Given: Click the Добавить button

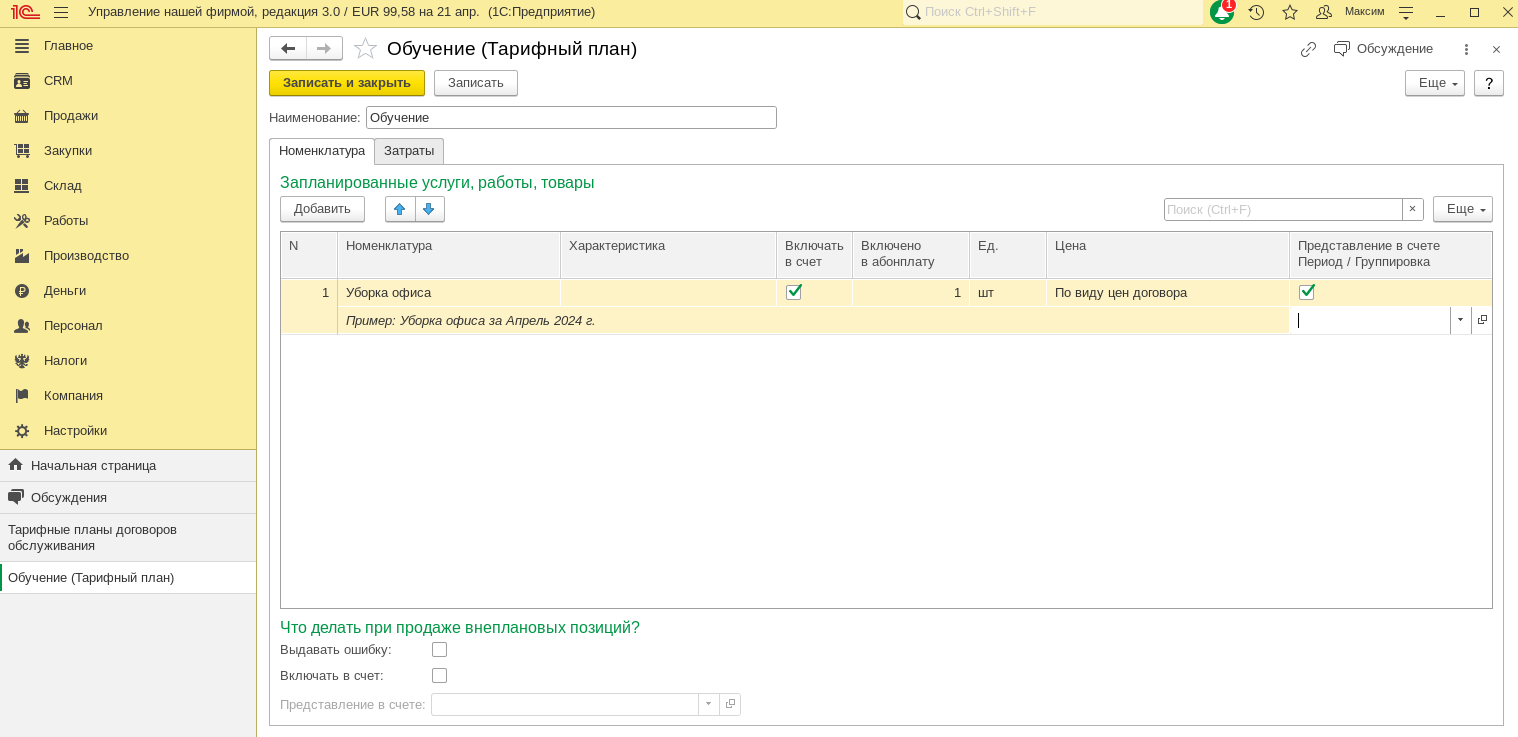Looking at the screenshot, I should click(x=322, y=209).
